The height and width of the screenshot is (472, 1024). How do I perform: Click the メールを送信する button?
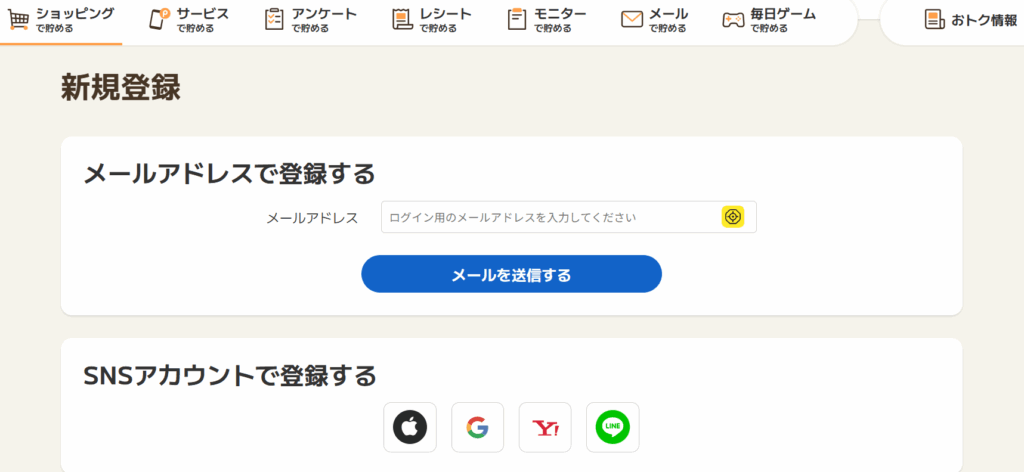tap(511, 274)
